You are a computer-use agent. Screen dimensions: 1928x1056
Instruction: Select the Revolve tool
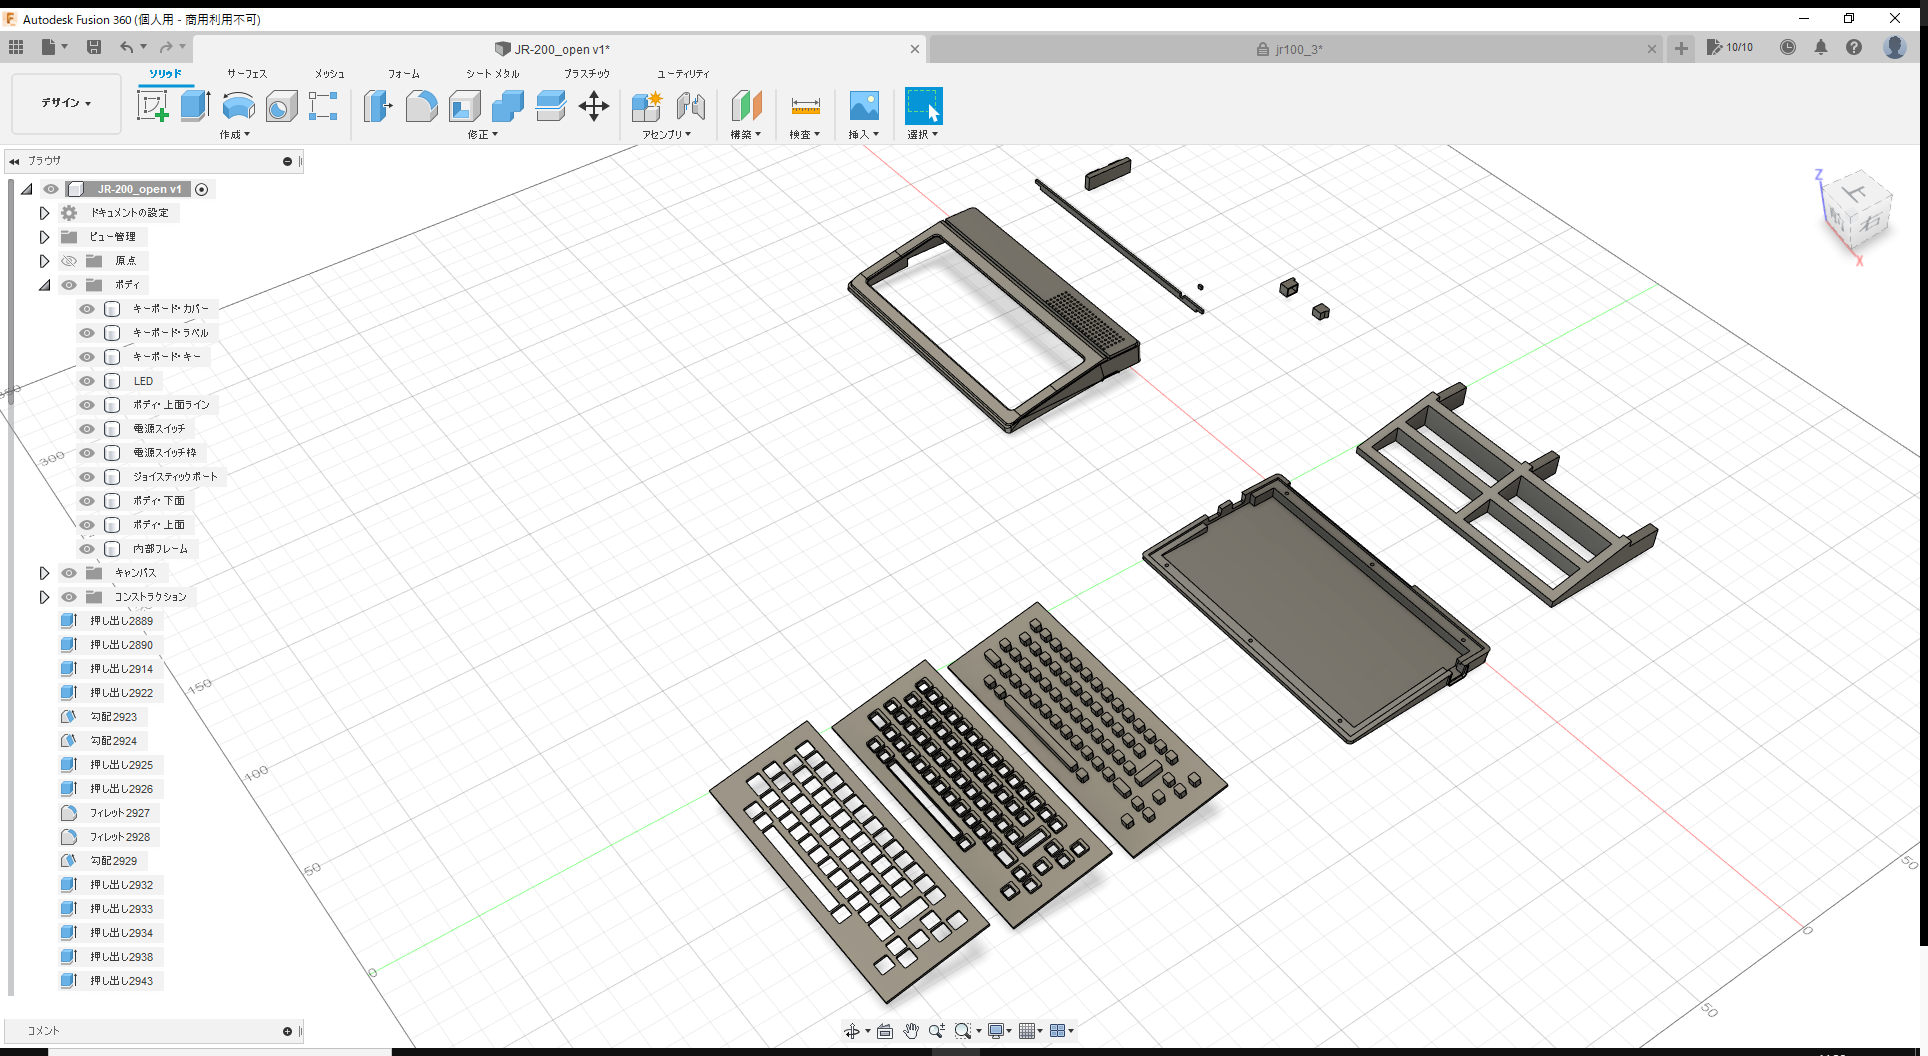(x=238, y=106)
